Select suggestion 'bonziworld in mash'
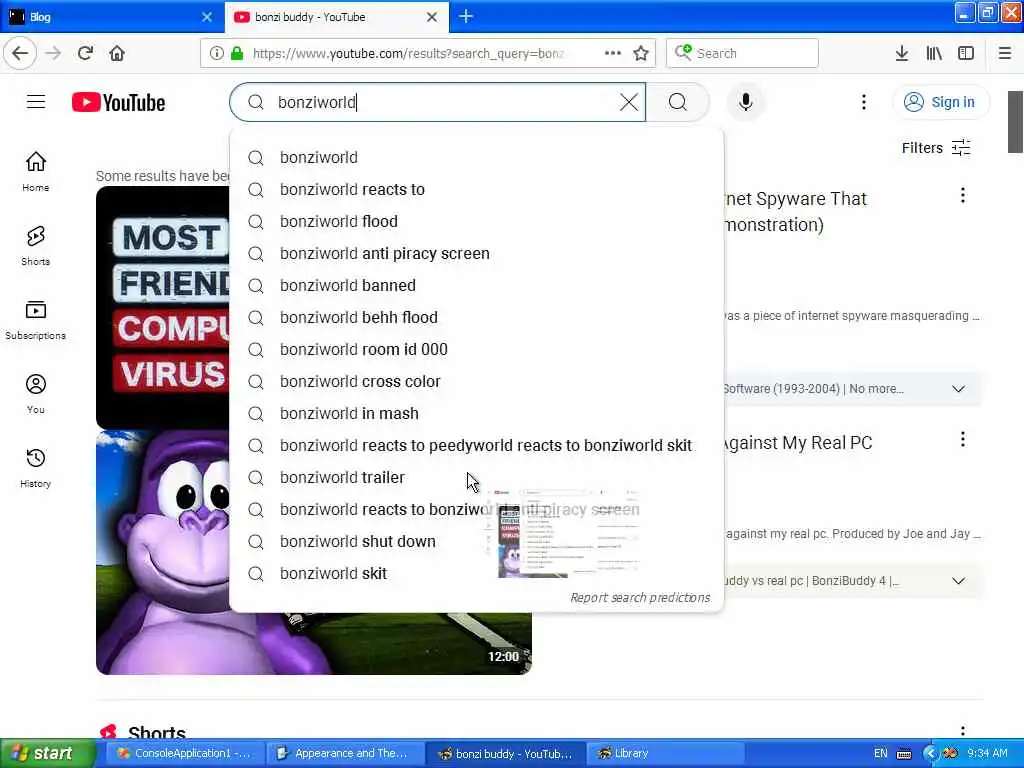Viewport: 1024px width, 768px height. pyautogui.click(x=477, y=413)
